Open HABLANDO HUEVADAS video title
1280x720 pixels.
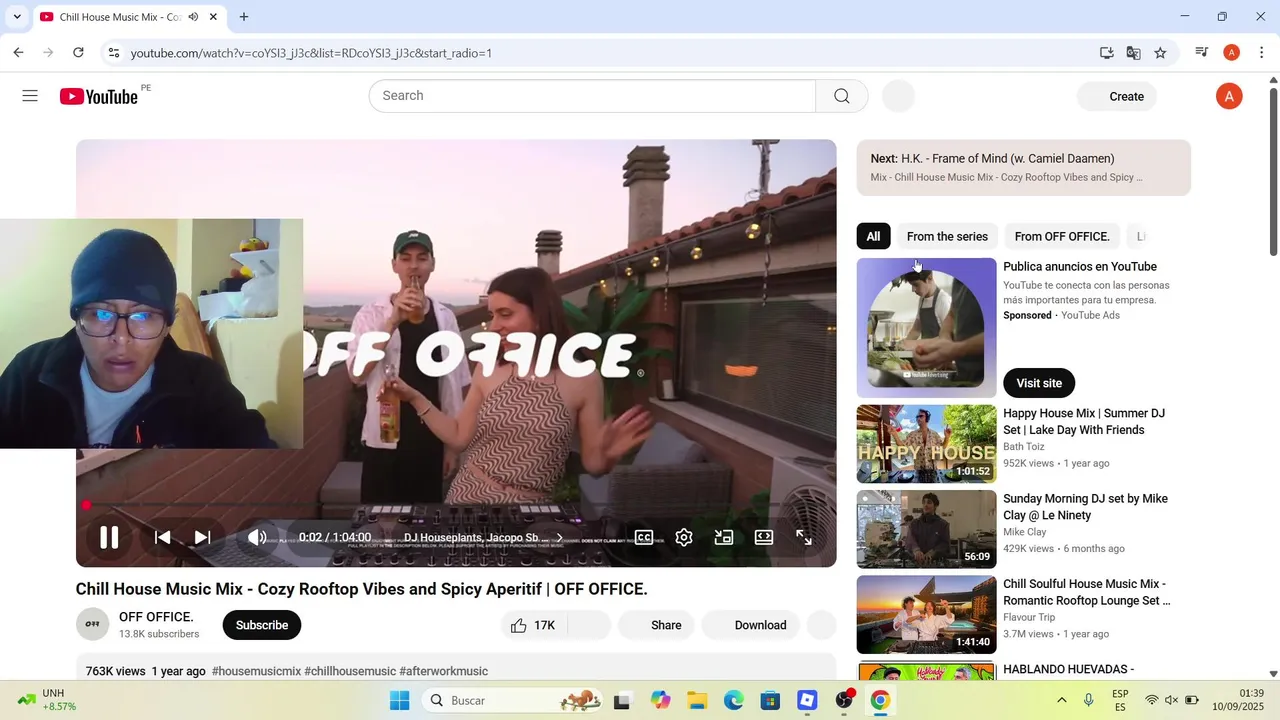1069,669
